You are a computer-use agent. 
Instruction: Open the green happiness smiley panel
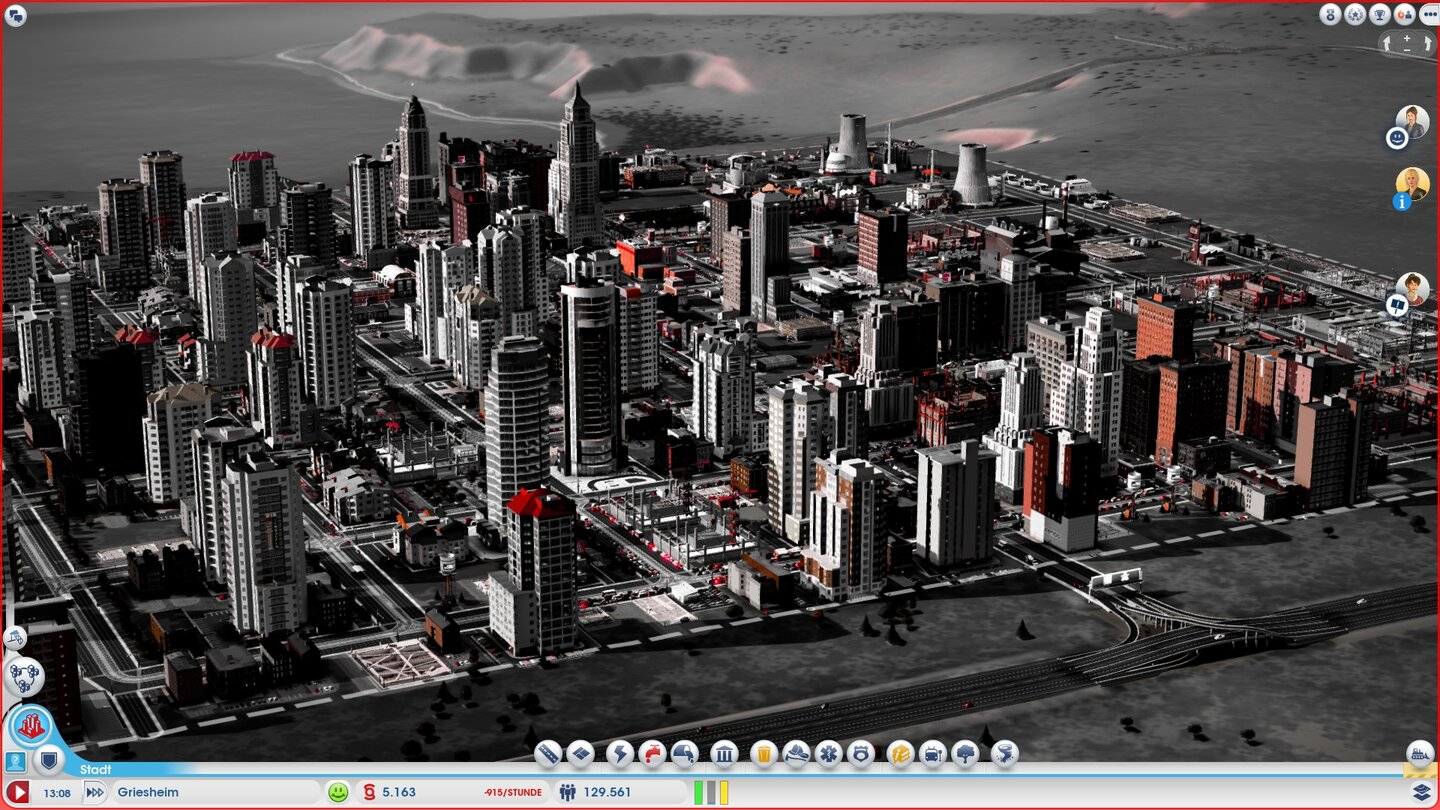coord(339,792)
